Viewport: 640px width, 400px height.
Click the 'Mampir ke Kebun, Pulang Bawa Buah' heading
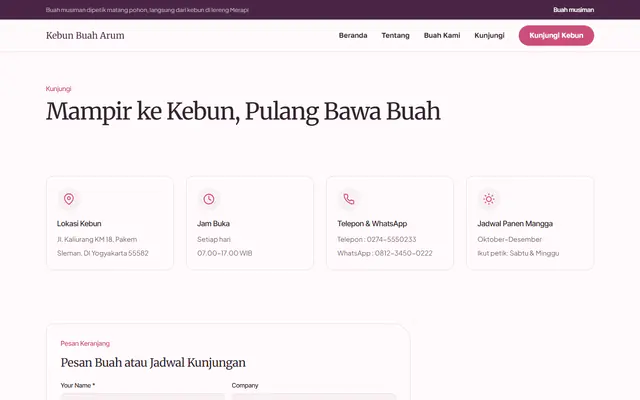[243, 111]
